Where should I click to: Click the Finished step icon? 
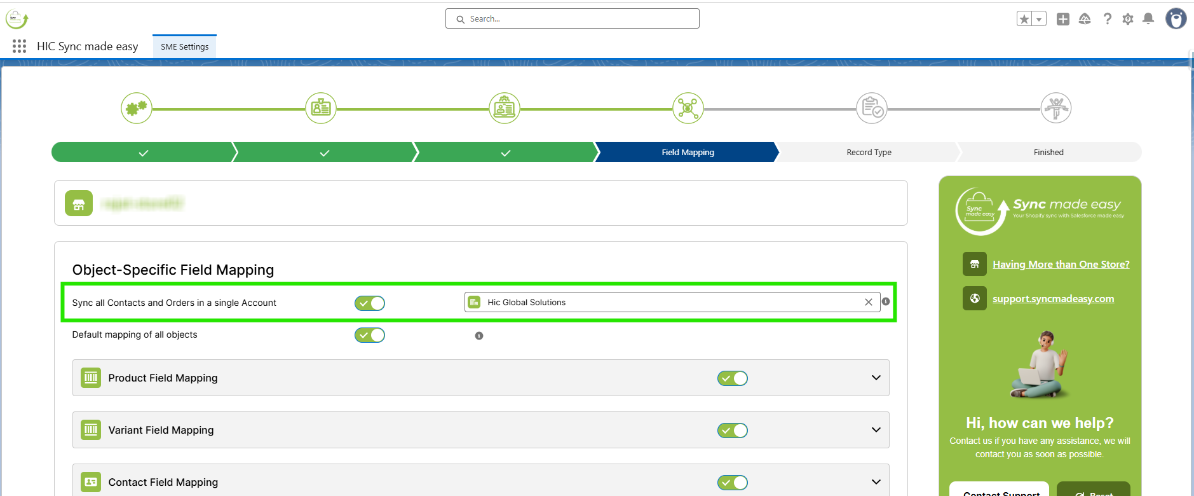pos(1056,108)
